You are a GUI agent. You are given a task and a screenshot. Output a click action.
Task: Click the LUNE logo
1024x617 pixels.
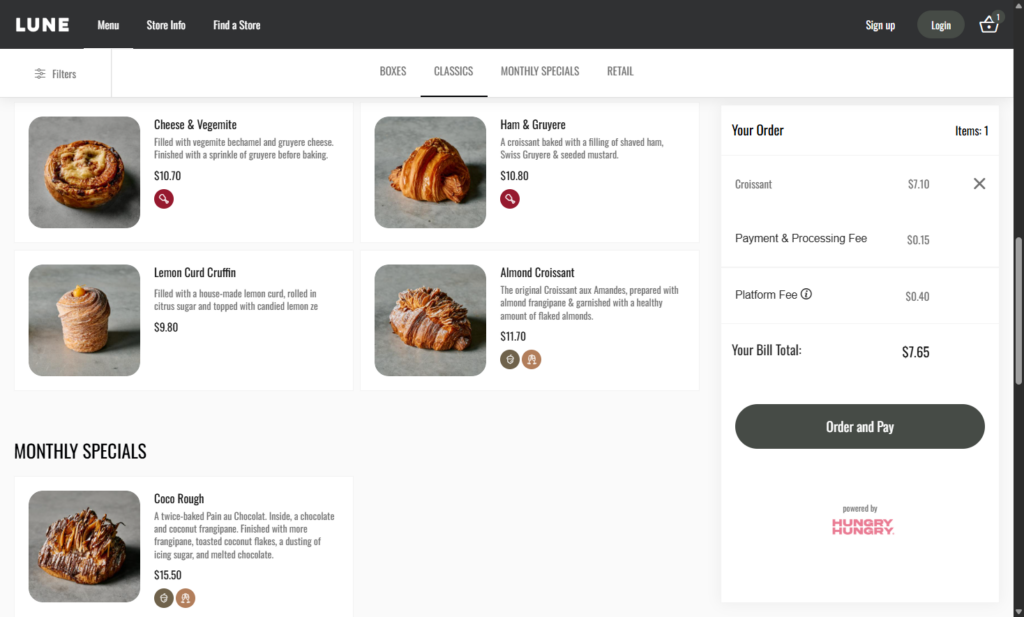pos(42,25)
